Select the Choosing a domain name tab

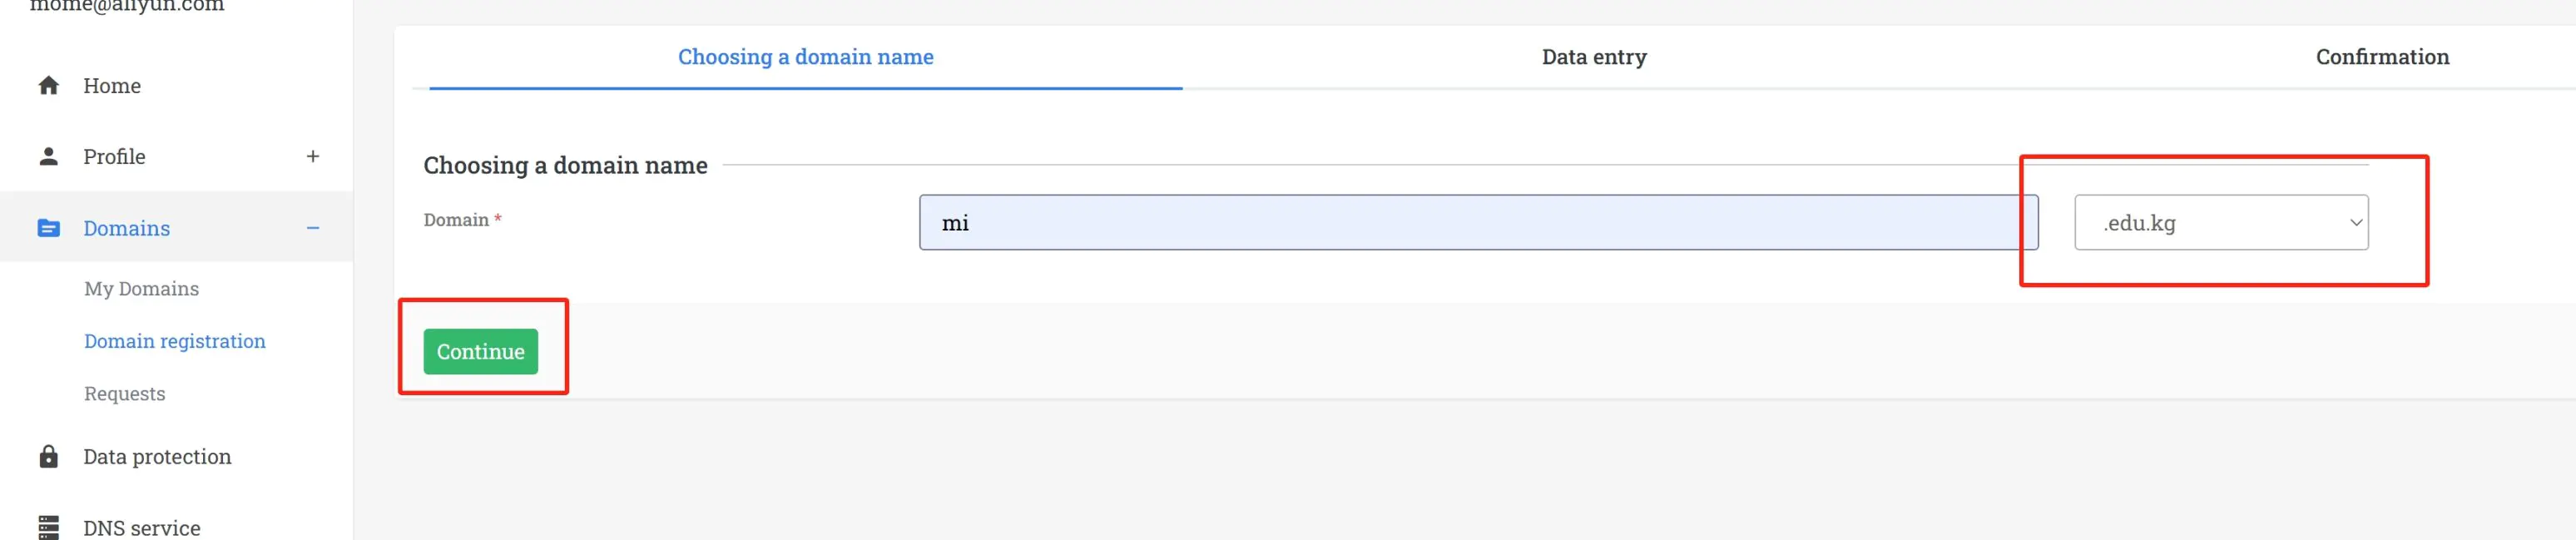pyautogui.click(x=805, y=58)
